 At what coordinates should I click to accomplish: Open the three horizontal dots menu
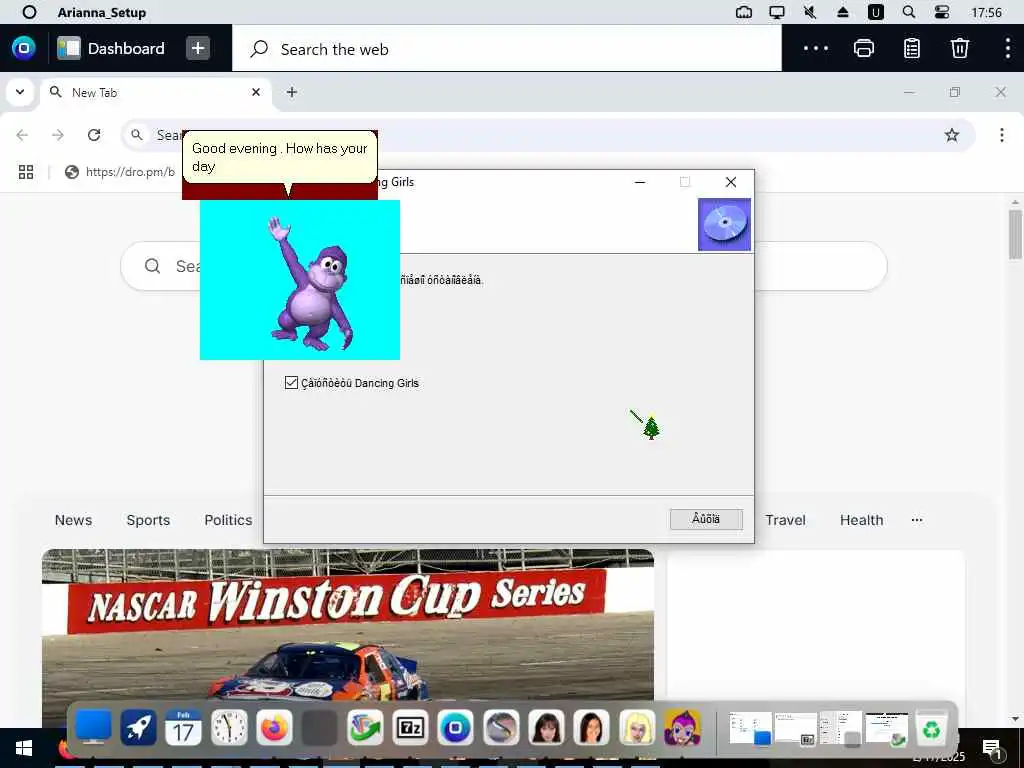click(x=816, y=48)
